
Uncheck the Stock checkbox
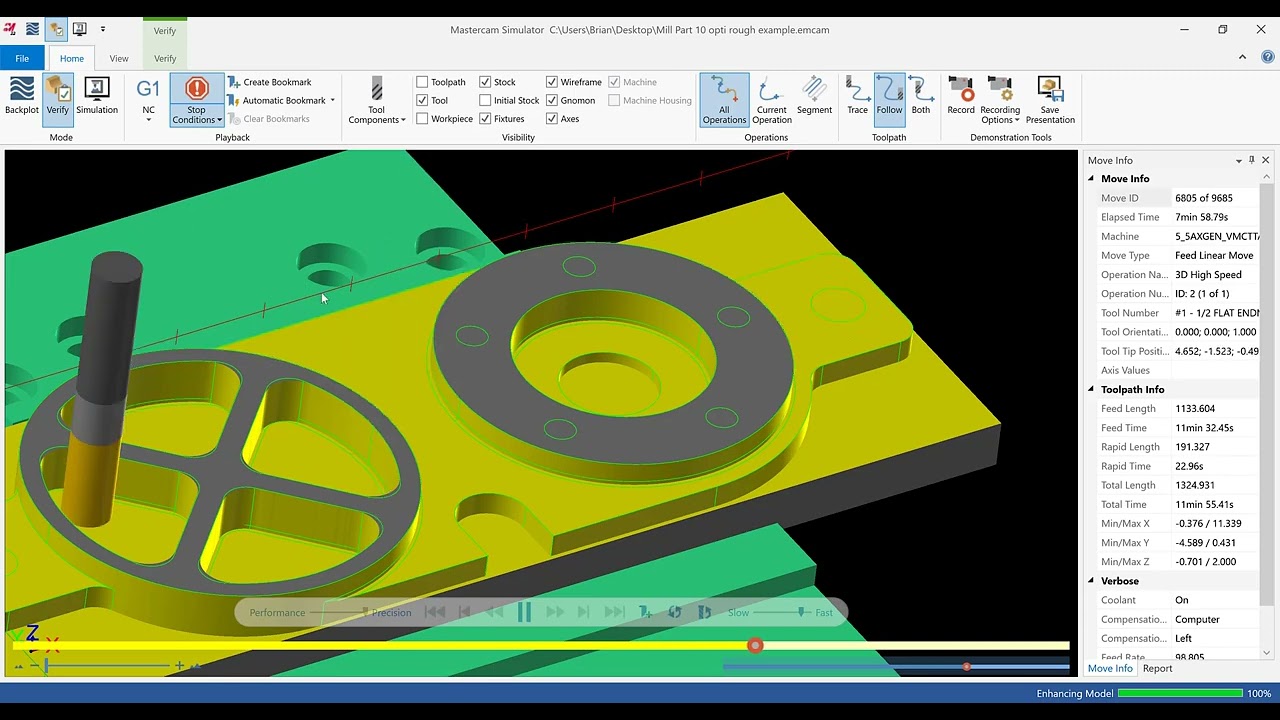[485, 82]
